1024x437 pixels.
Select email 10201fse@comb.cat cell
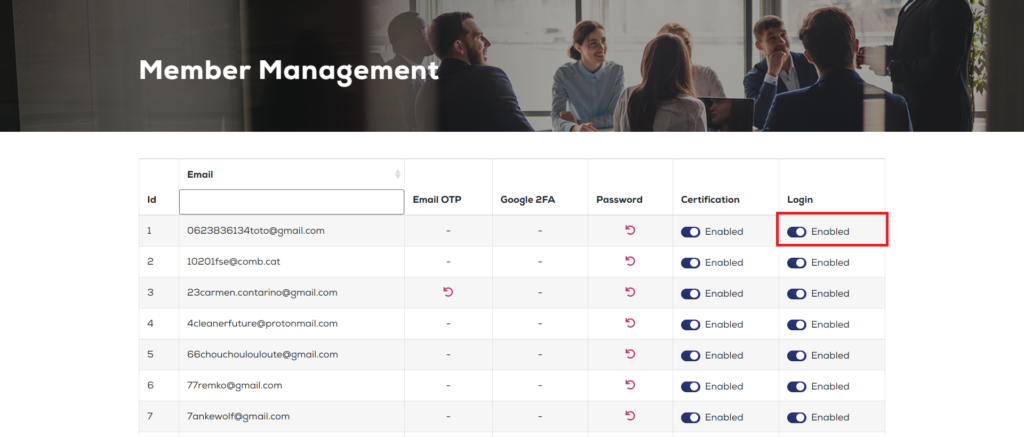[x=291, y=261]
